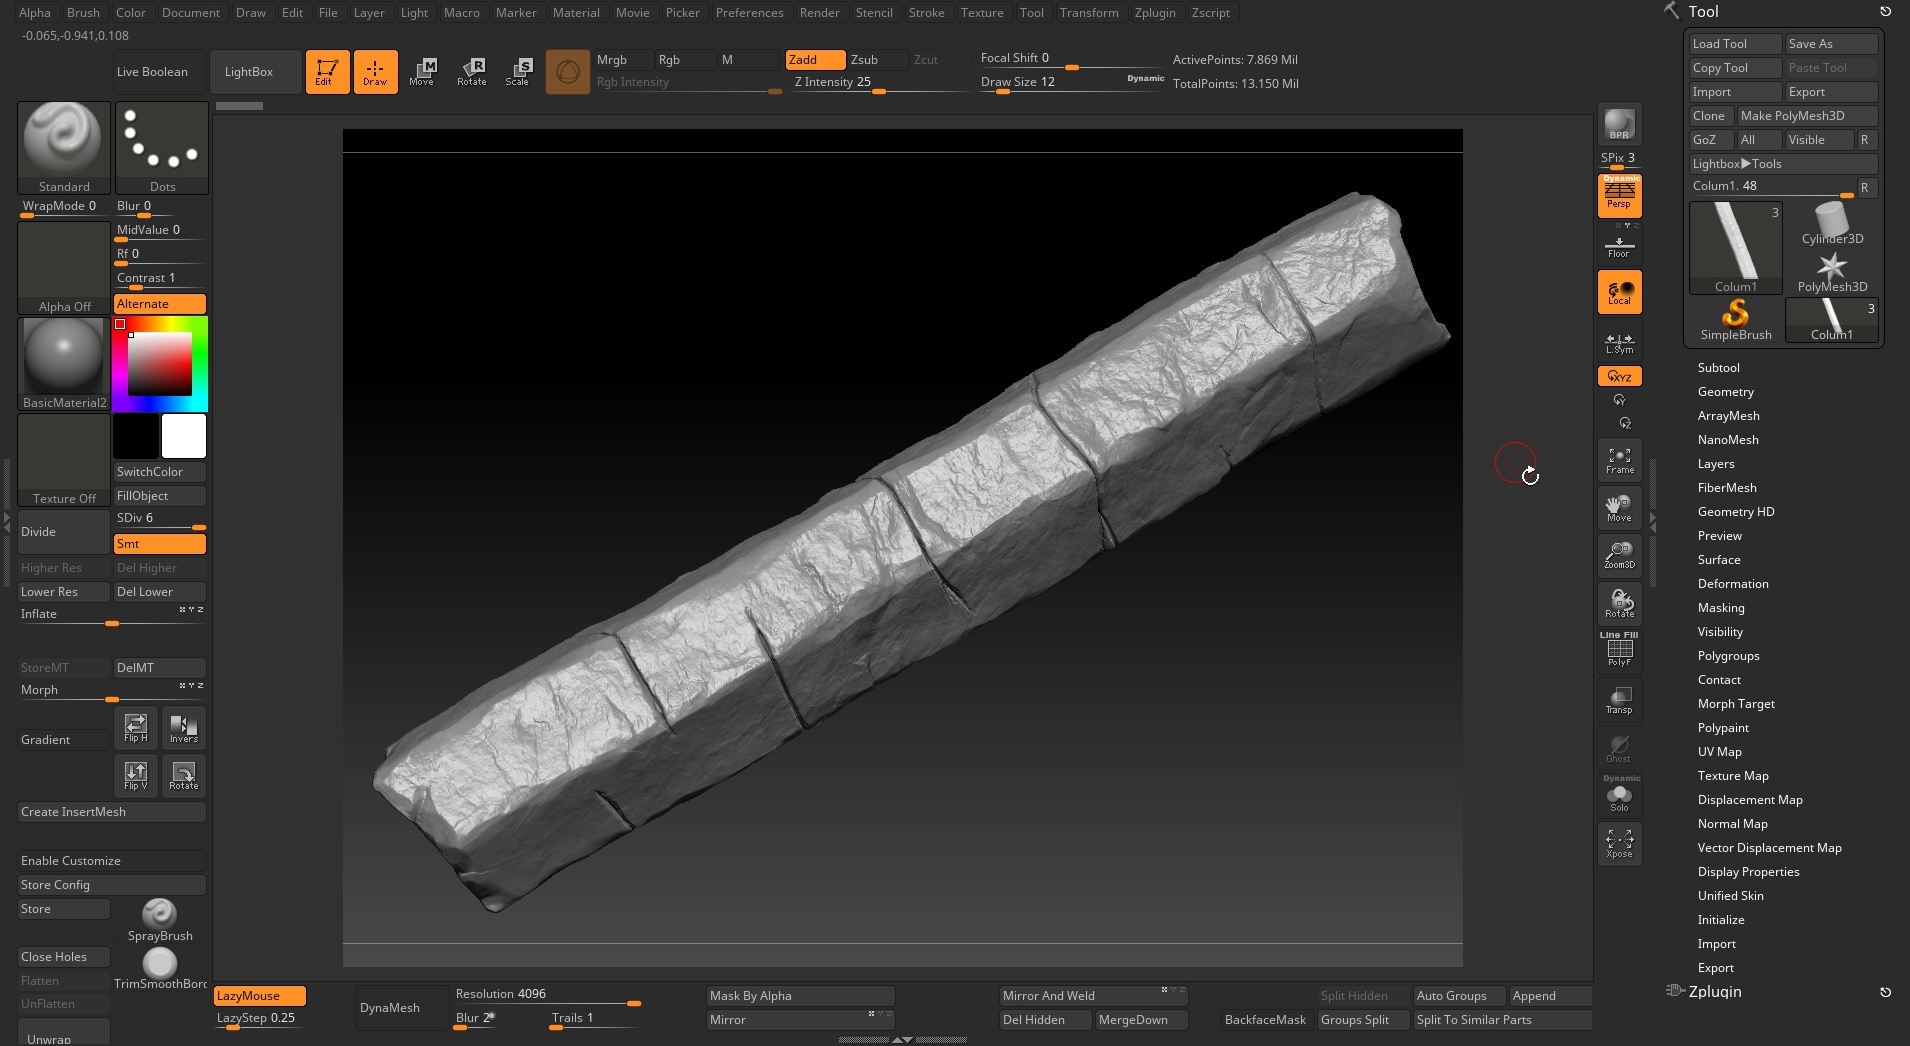1910x1046 pixels.
Task: Click the Invers icon
Action: [x=184, y=727]
